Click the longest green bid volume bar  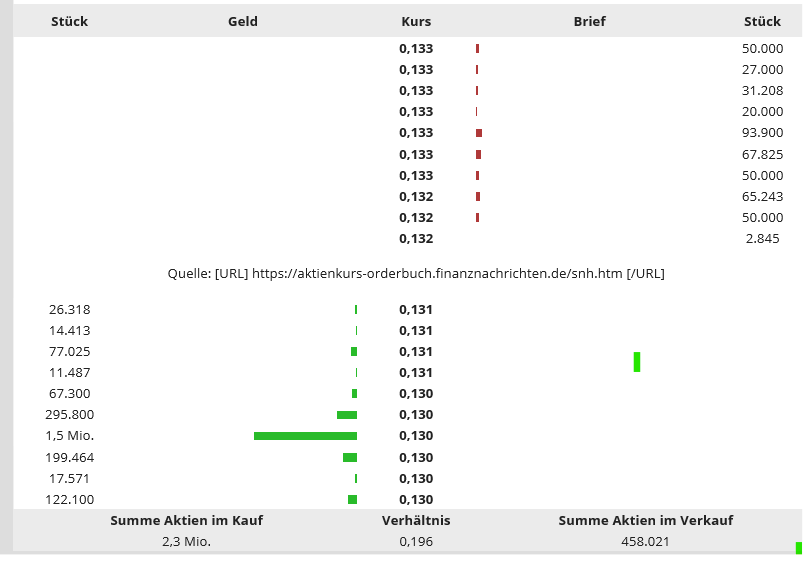tap(305, 436)
